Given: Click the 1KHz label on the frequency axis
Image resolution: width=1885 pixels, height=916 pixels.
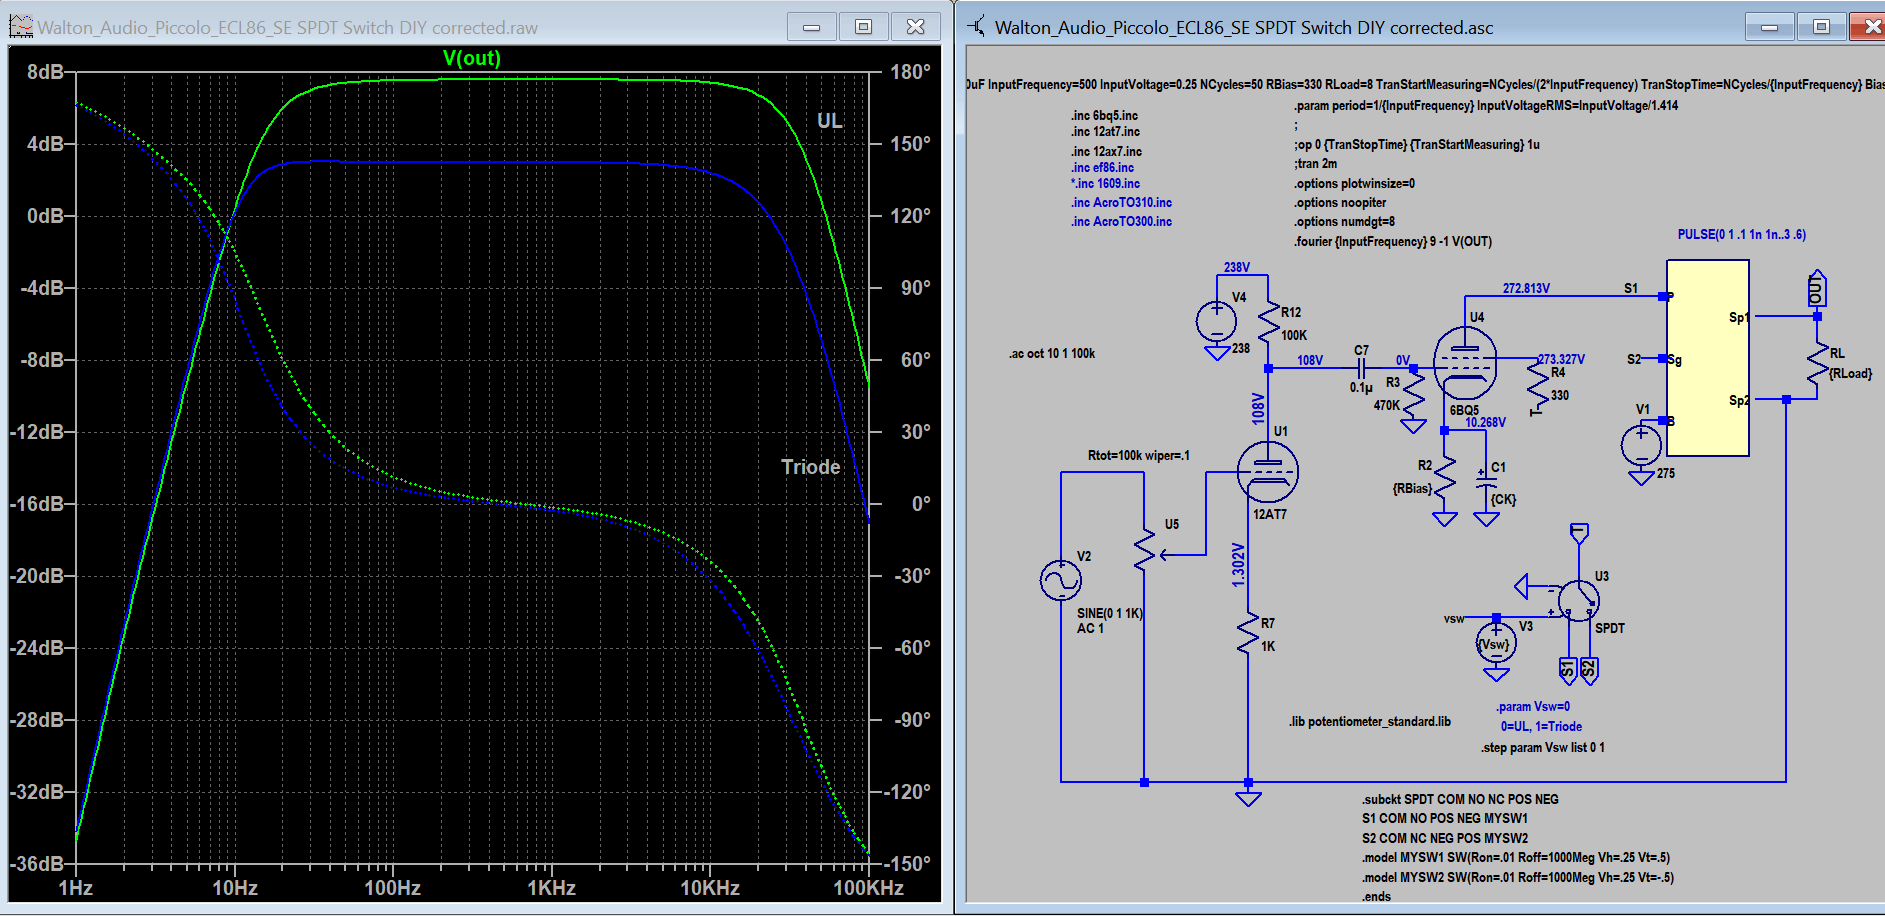Looking at the screenshot, I should click(x=551, y=888).
